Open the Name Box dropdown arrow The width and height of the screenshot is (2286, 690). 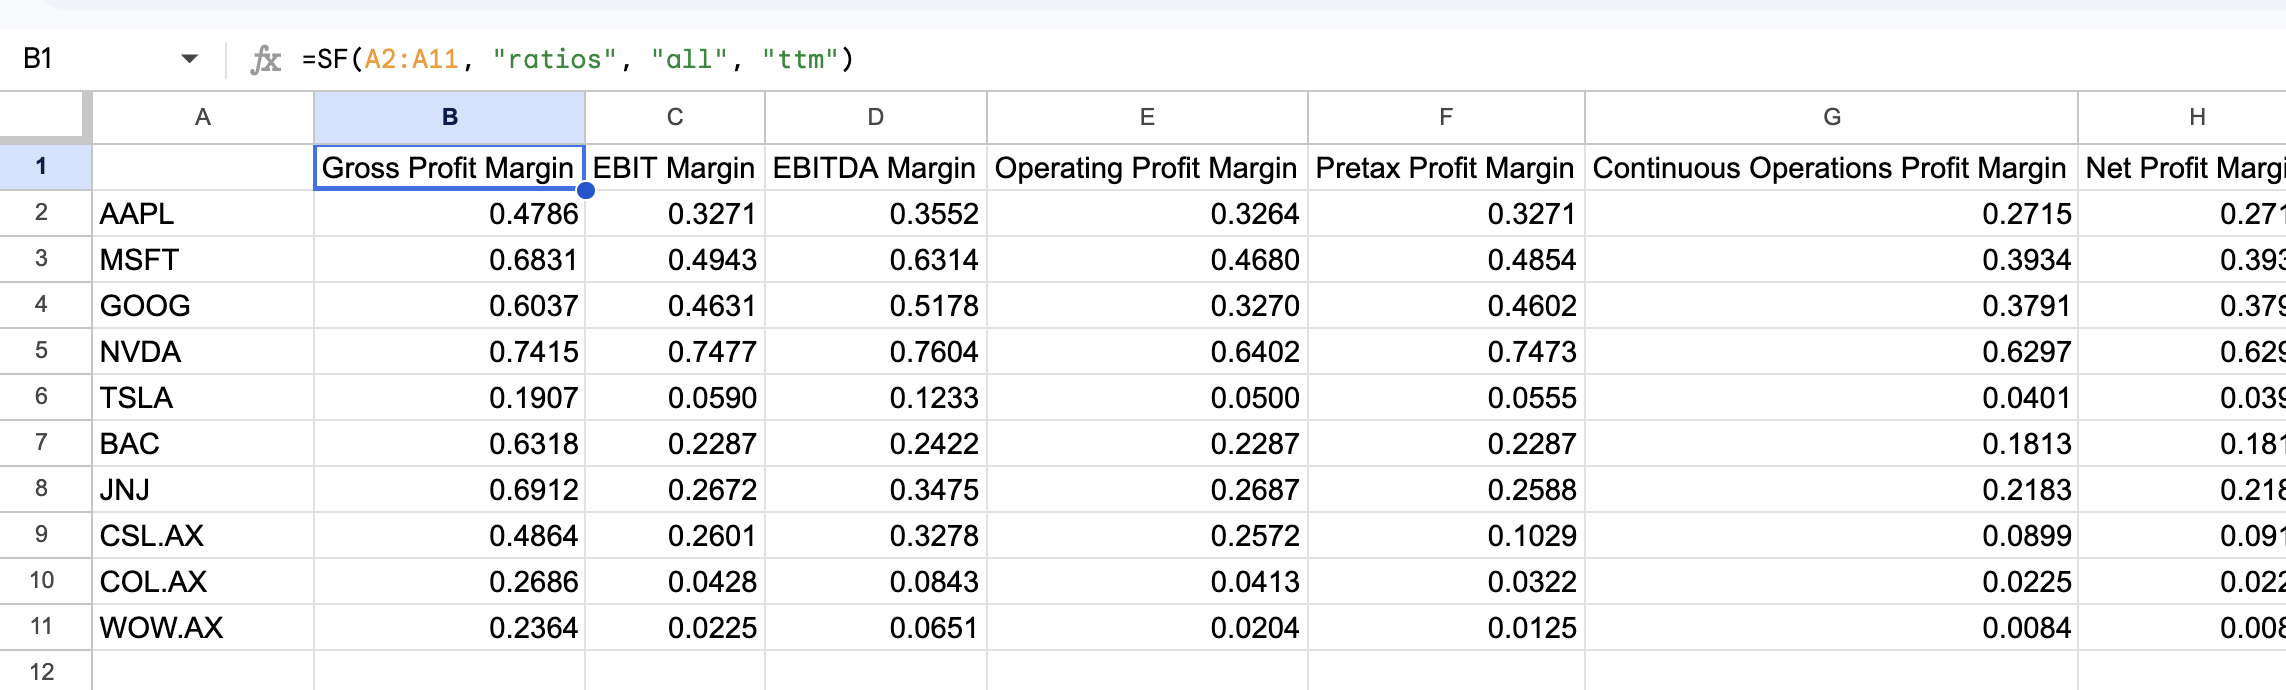pos(189,59)
